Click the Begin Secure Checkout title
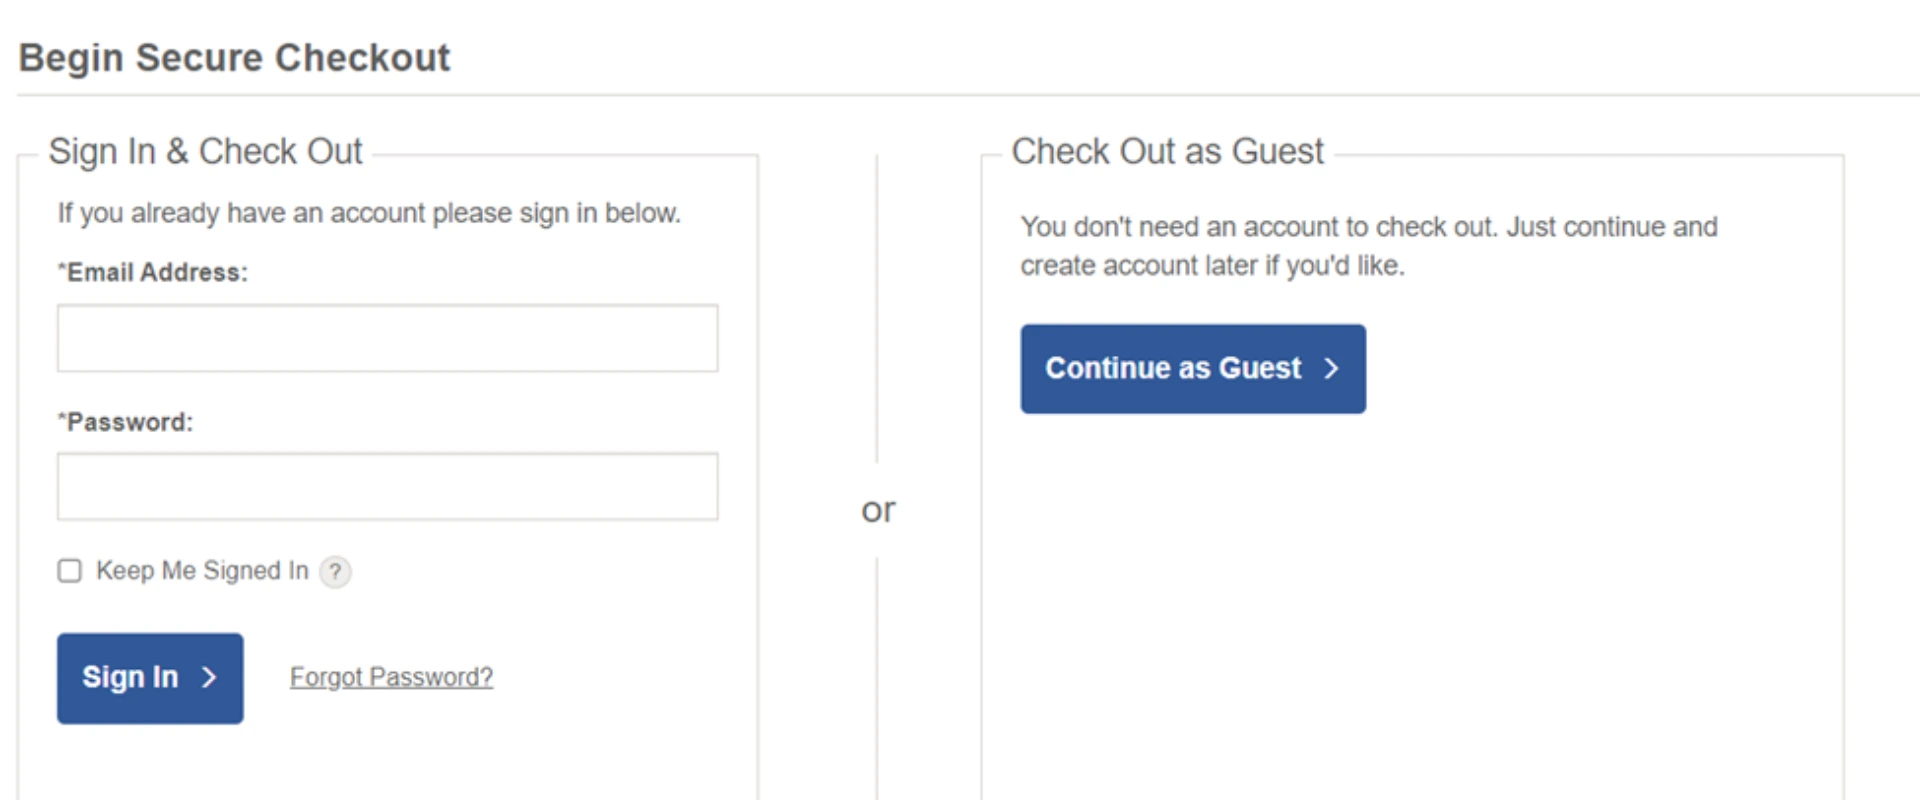This screenshot has width=1920, height=800. coord(234,57)
